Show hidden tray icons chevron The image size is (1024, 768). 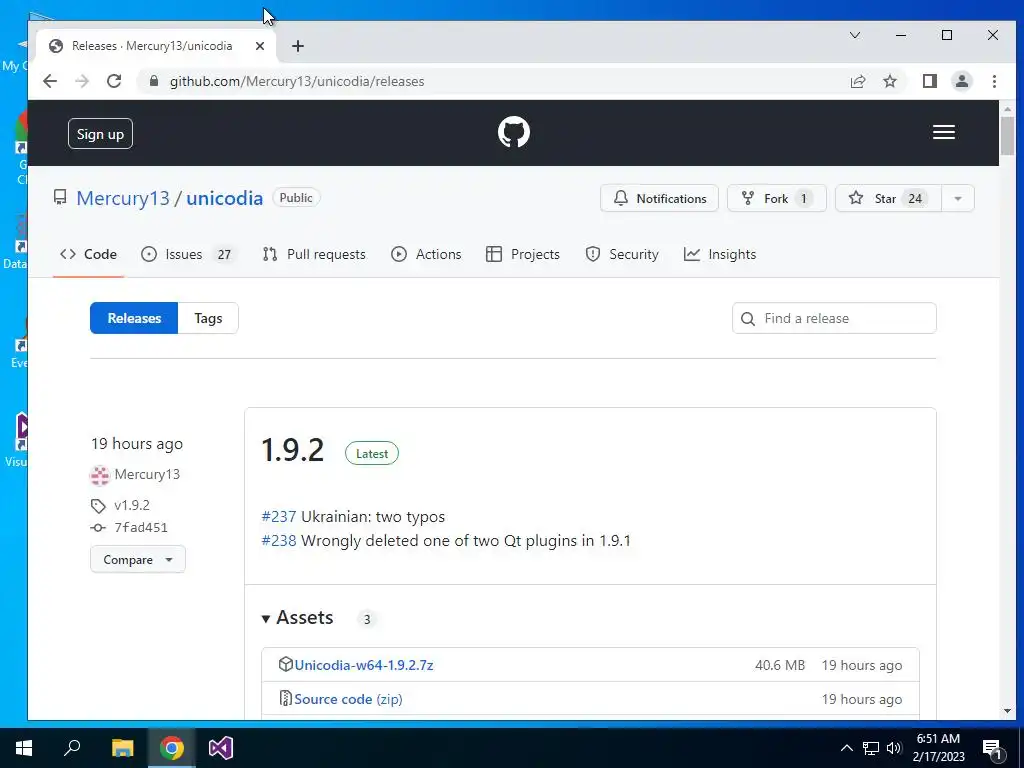[x=846, y=748]
